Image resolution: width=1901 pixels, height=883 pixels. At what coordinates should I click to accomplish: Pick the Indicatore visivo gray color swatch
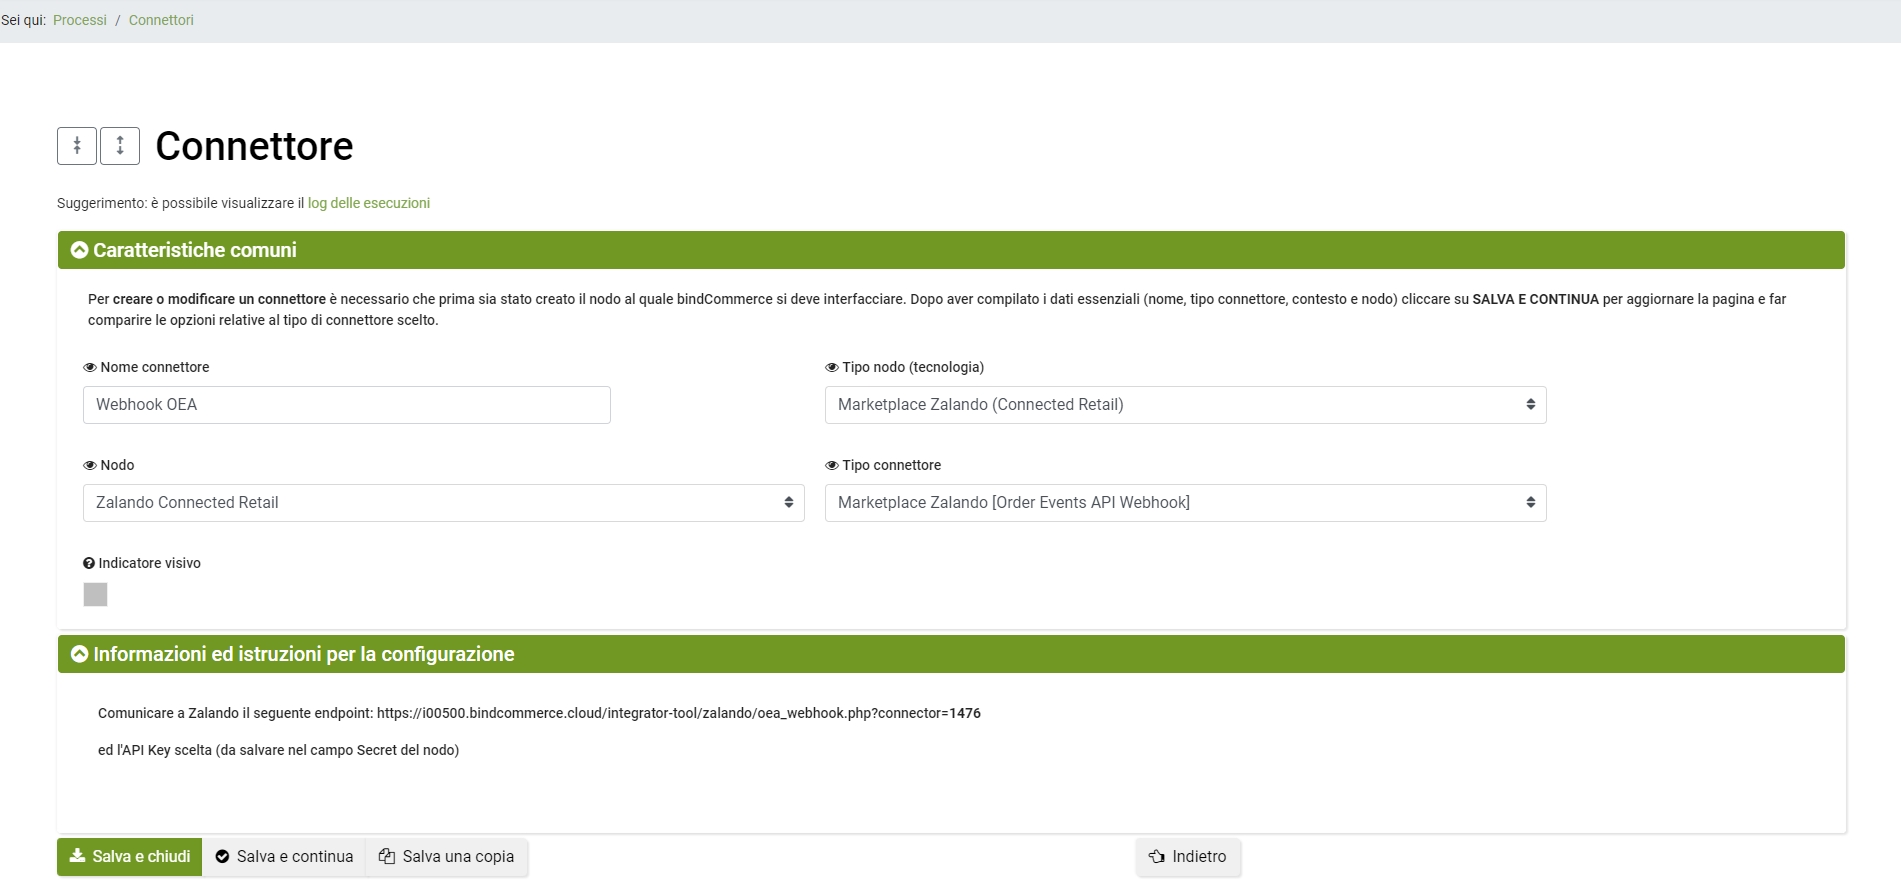95,595
